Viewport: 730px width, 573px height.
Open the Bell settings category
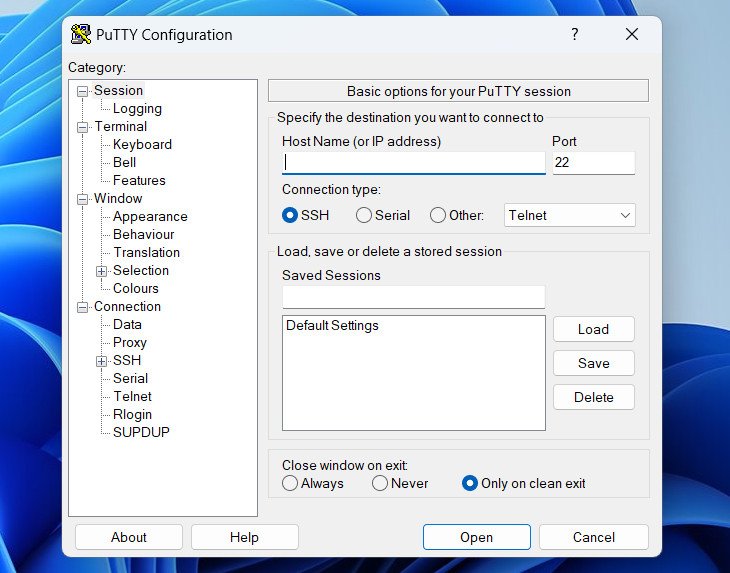click(124, 162)
